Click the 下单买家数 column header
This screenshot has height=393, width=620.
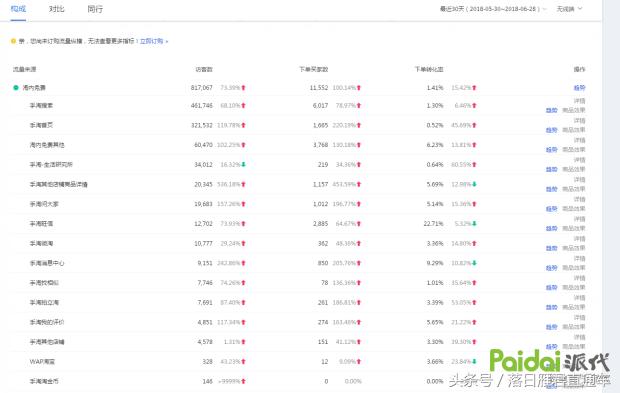(x=314, y=69)
